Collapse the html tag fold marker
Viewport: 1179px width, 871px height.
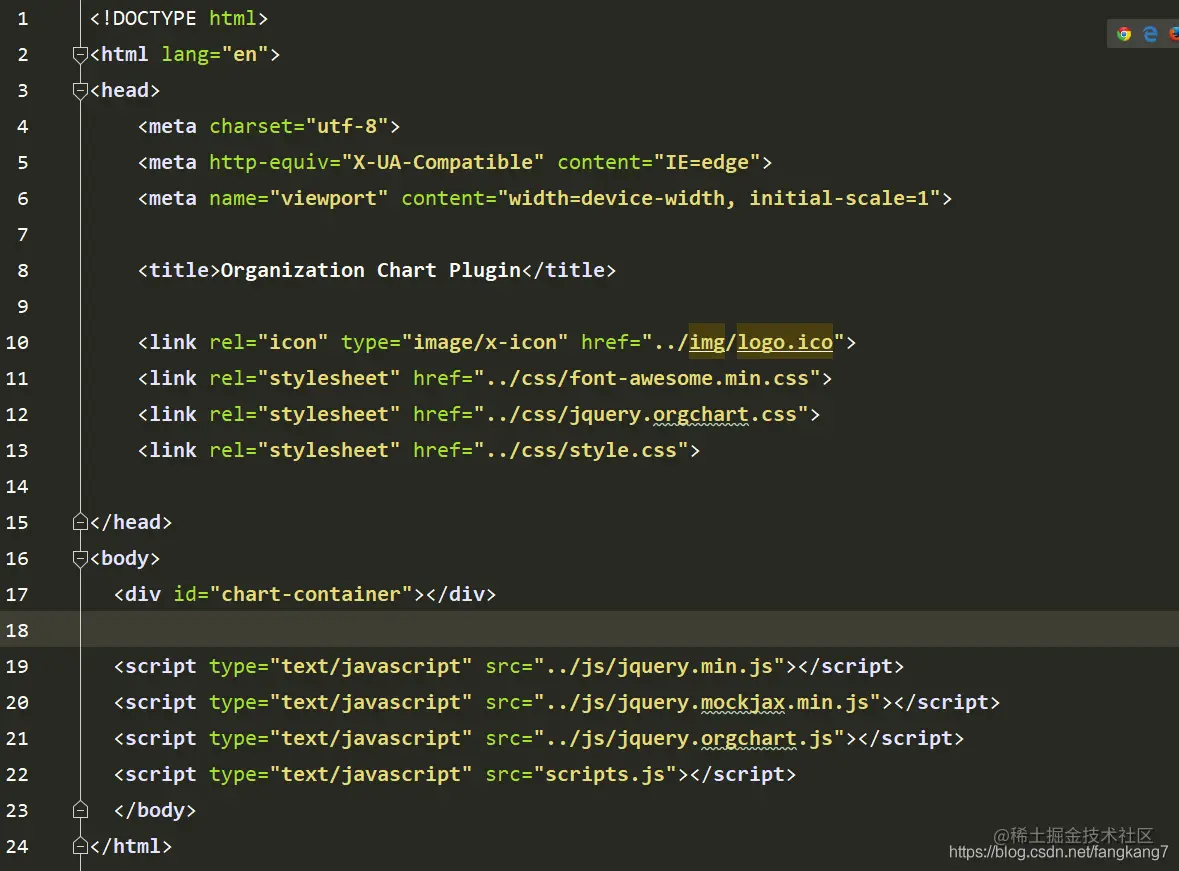[80, 54]
